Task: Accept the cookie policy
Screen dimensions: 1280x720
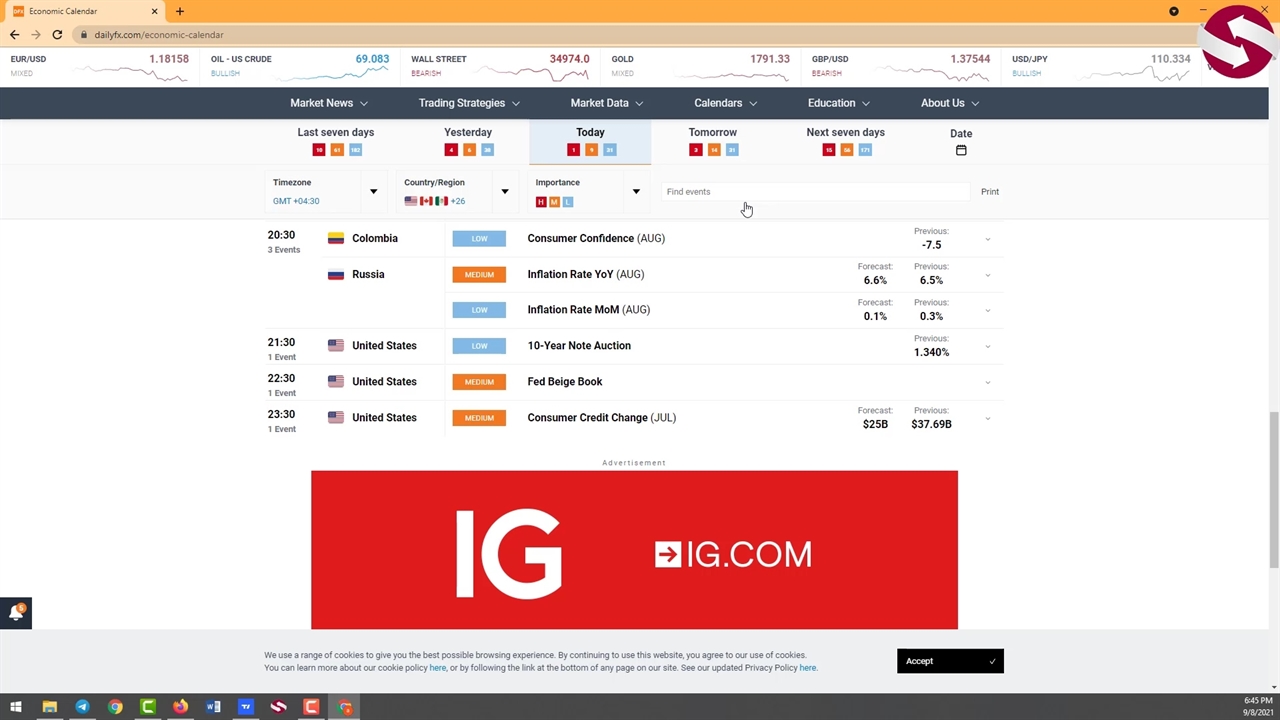Action: [x=949, y=661]
